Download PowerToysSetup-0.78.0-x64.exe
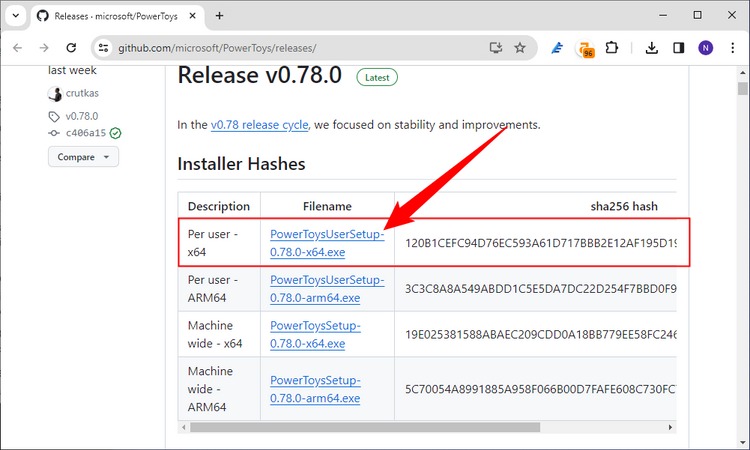The width and height of the screenshot is (750, 450). point(315,334)
